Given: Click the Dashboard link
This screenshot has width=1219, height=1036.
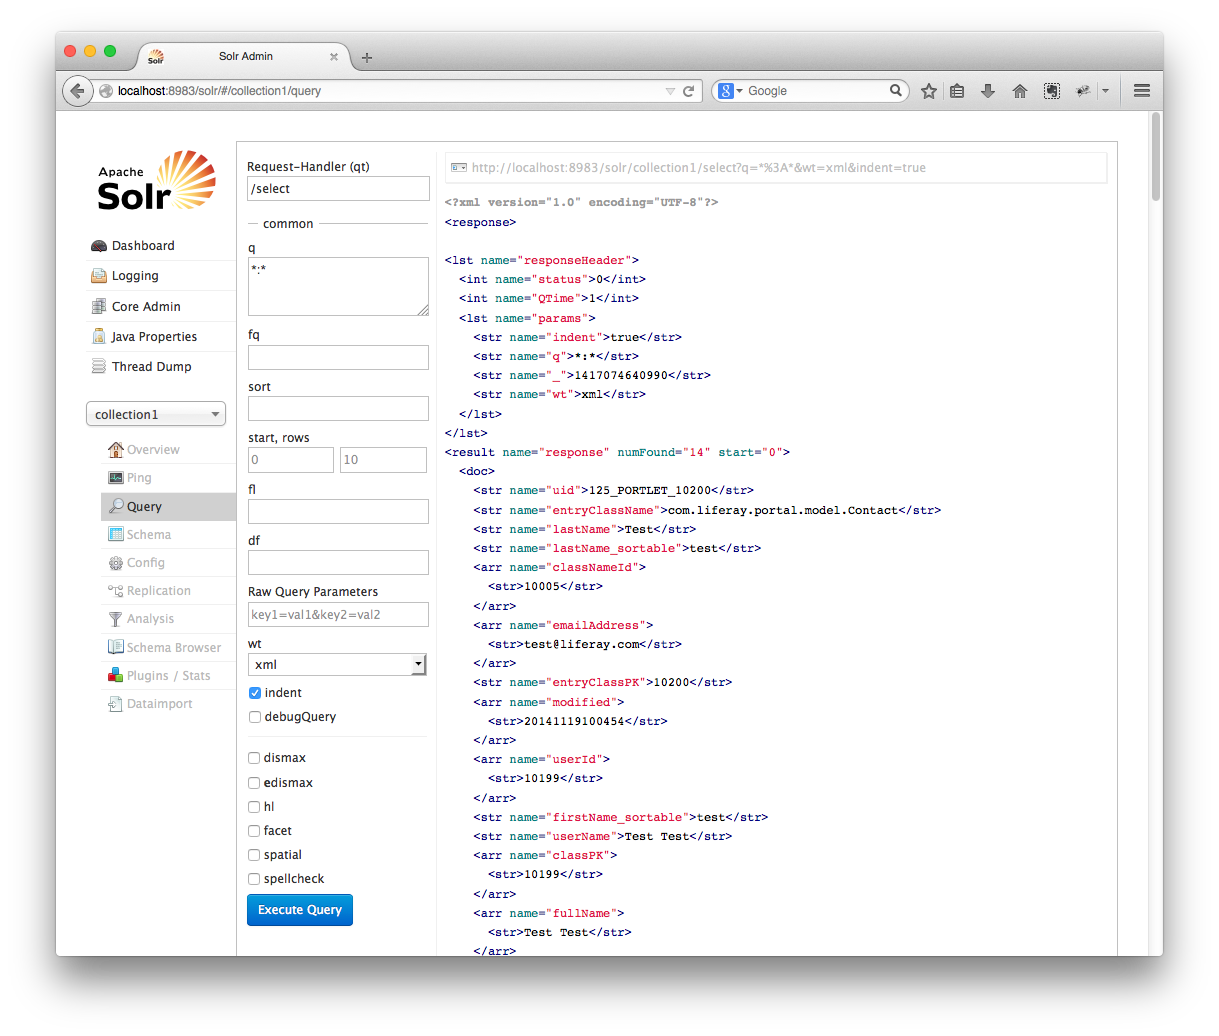Looking at the screenshot, I should pyautogui.click(x=143, y=246).
